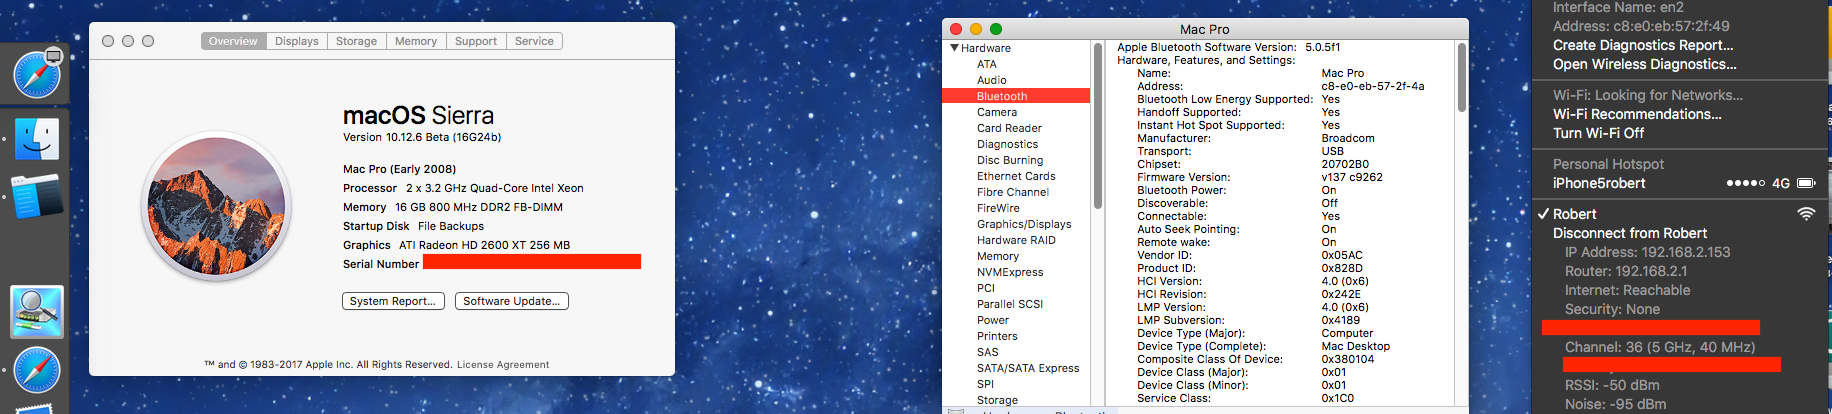Image resolution: width=1832 pixels, height=414 pixels.
Task: Go to the Support tab
Action: point(476,41)
